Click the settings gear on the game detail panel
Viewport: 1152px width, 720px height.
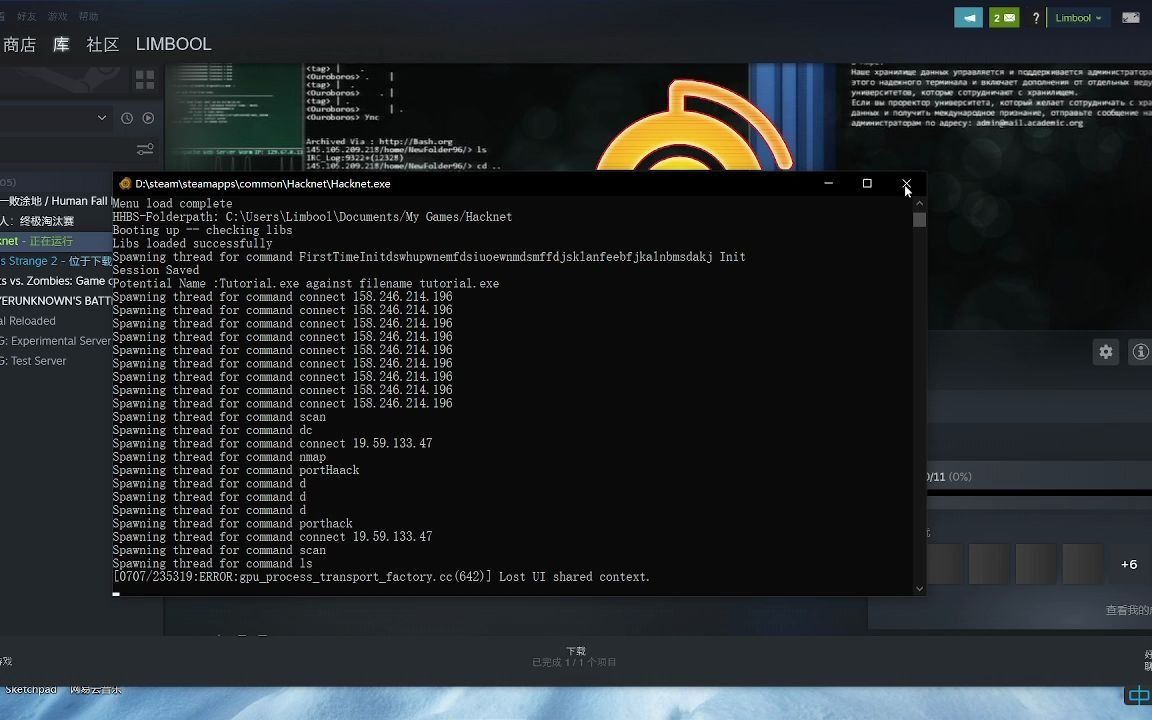click(1105, 352)
